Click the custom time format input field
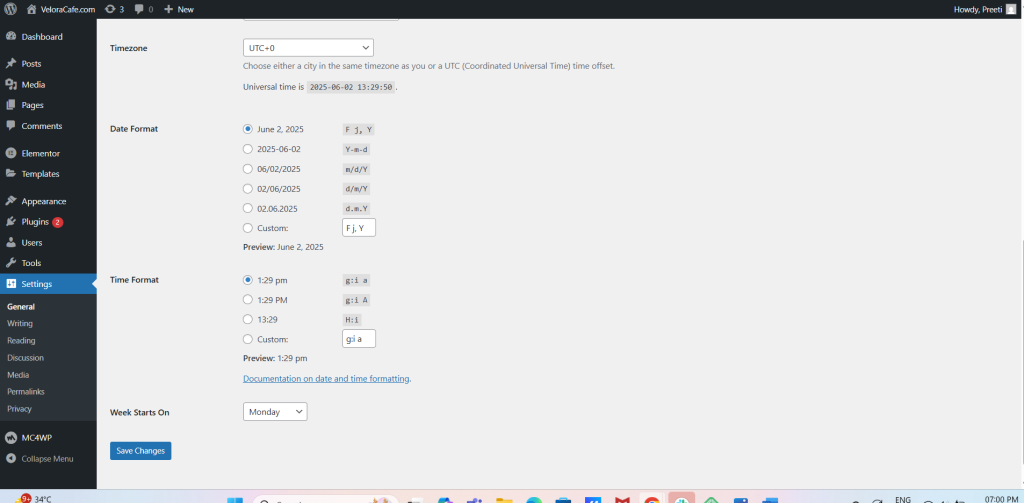This screenshot has height=503, width=1024. tap(359, 339)
